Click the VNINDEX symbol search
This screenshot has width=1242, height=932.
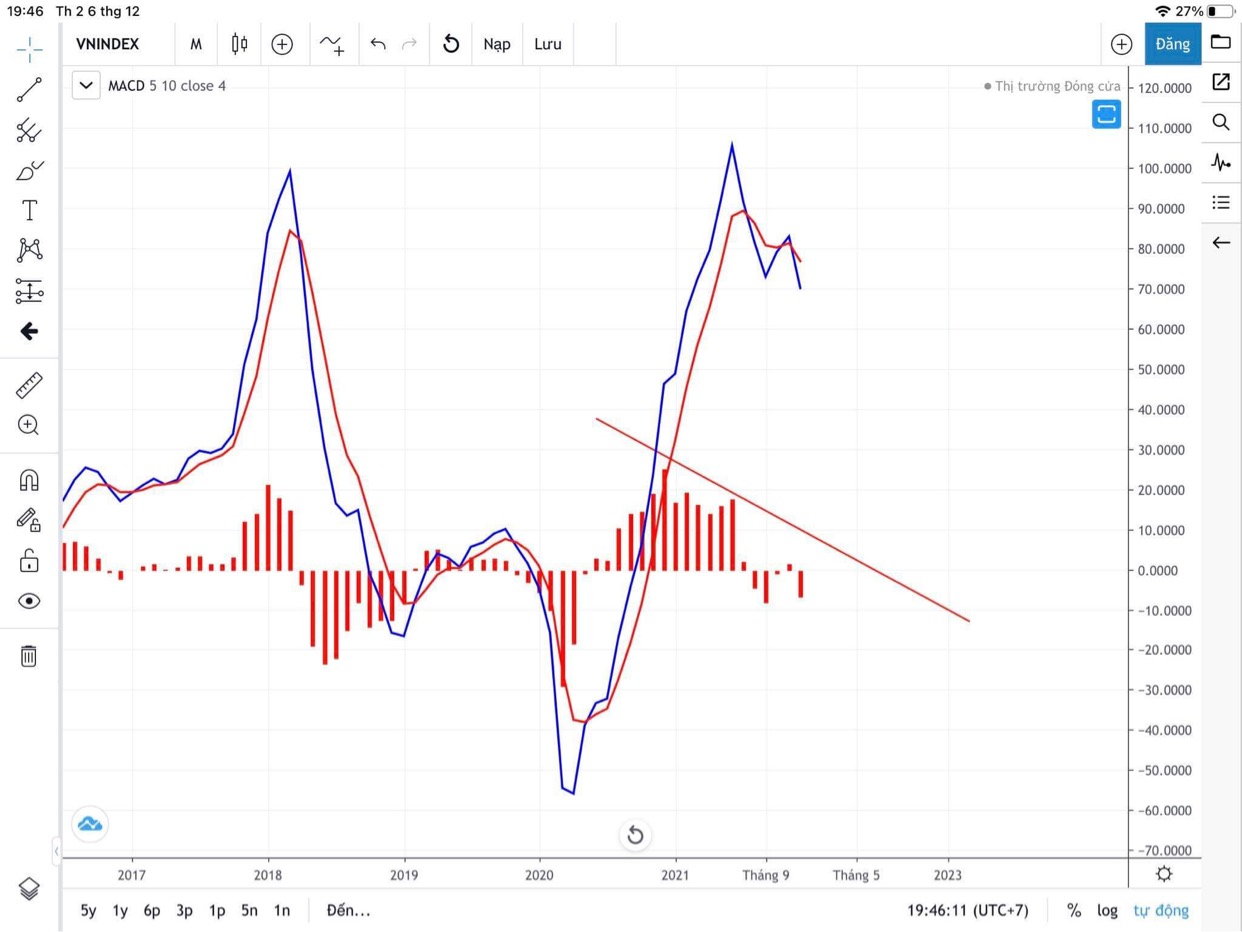(107, 44)
